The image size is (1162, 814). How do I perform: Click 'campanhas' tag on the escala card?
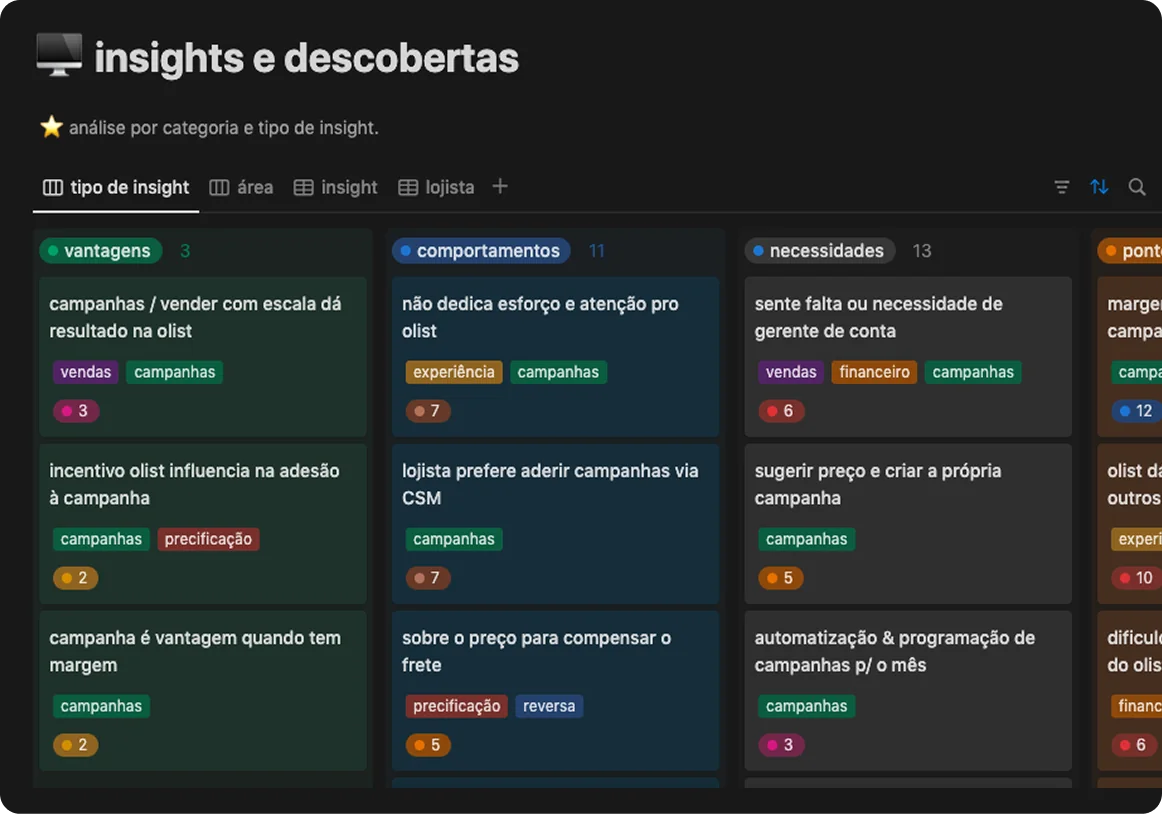tap(175, 372)
